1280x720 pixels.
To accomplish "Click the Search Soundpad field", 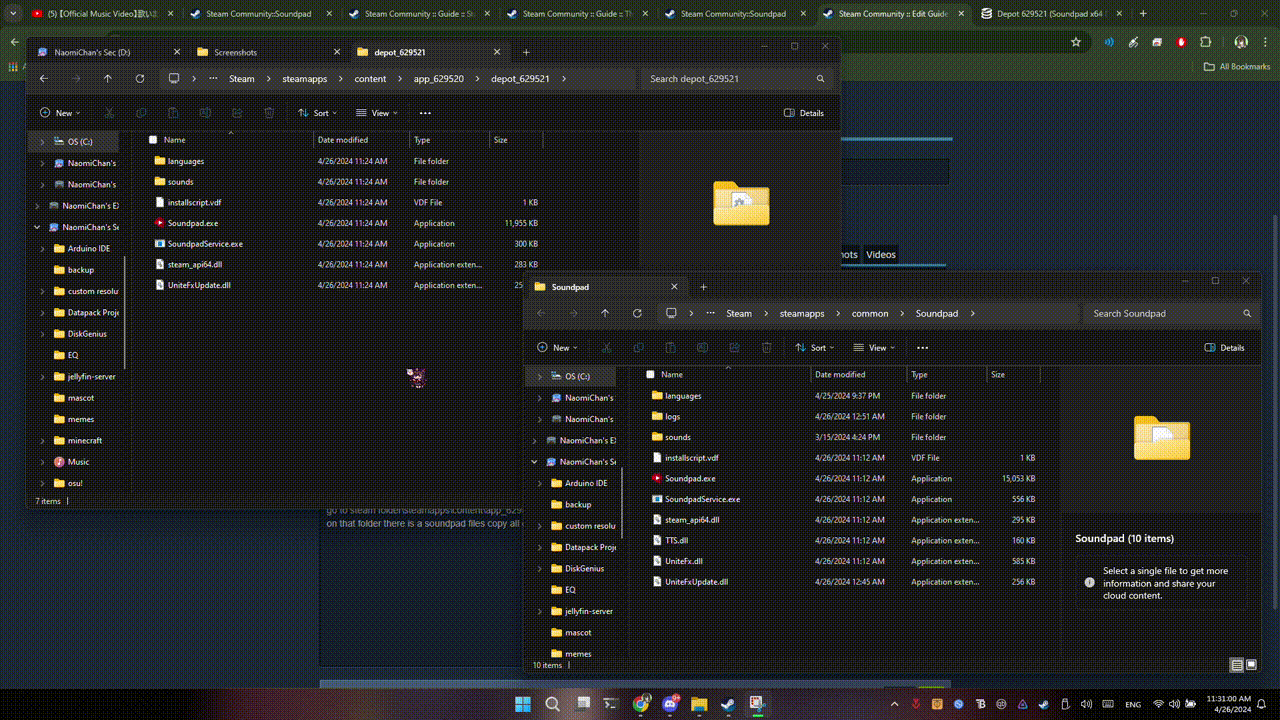I will point(1171,313).
